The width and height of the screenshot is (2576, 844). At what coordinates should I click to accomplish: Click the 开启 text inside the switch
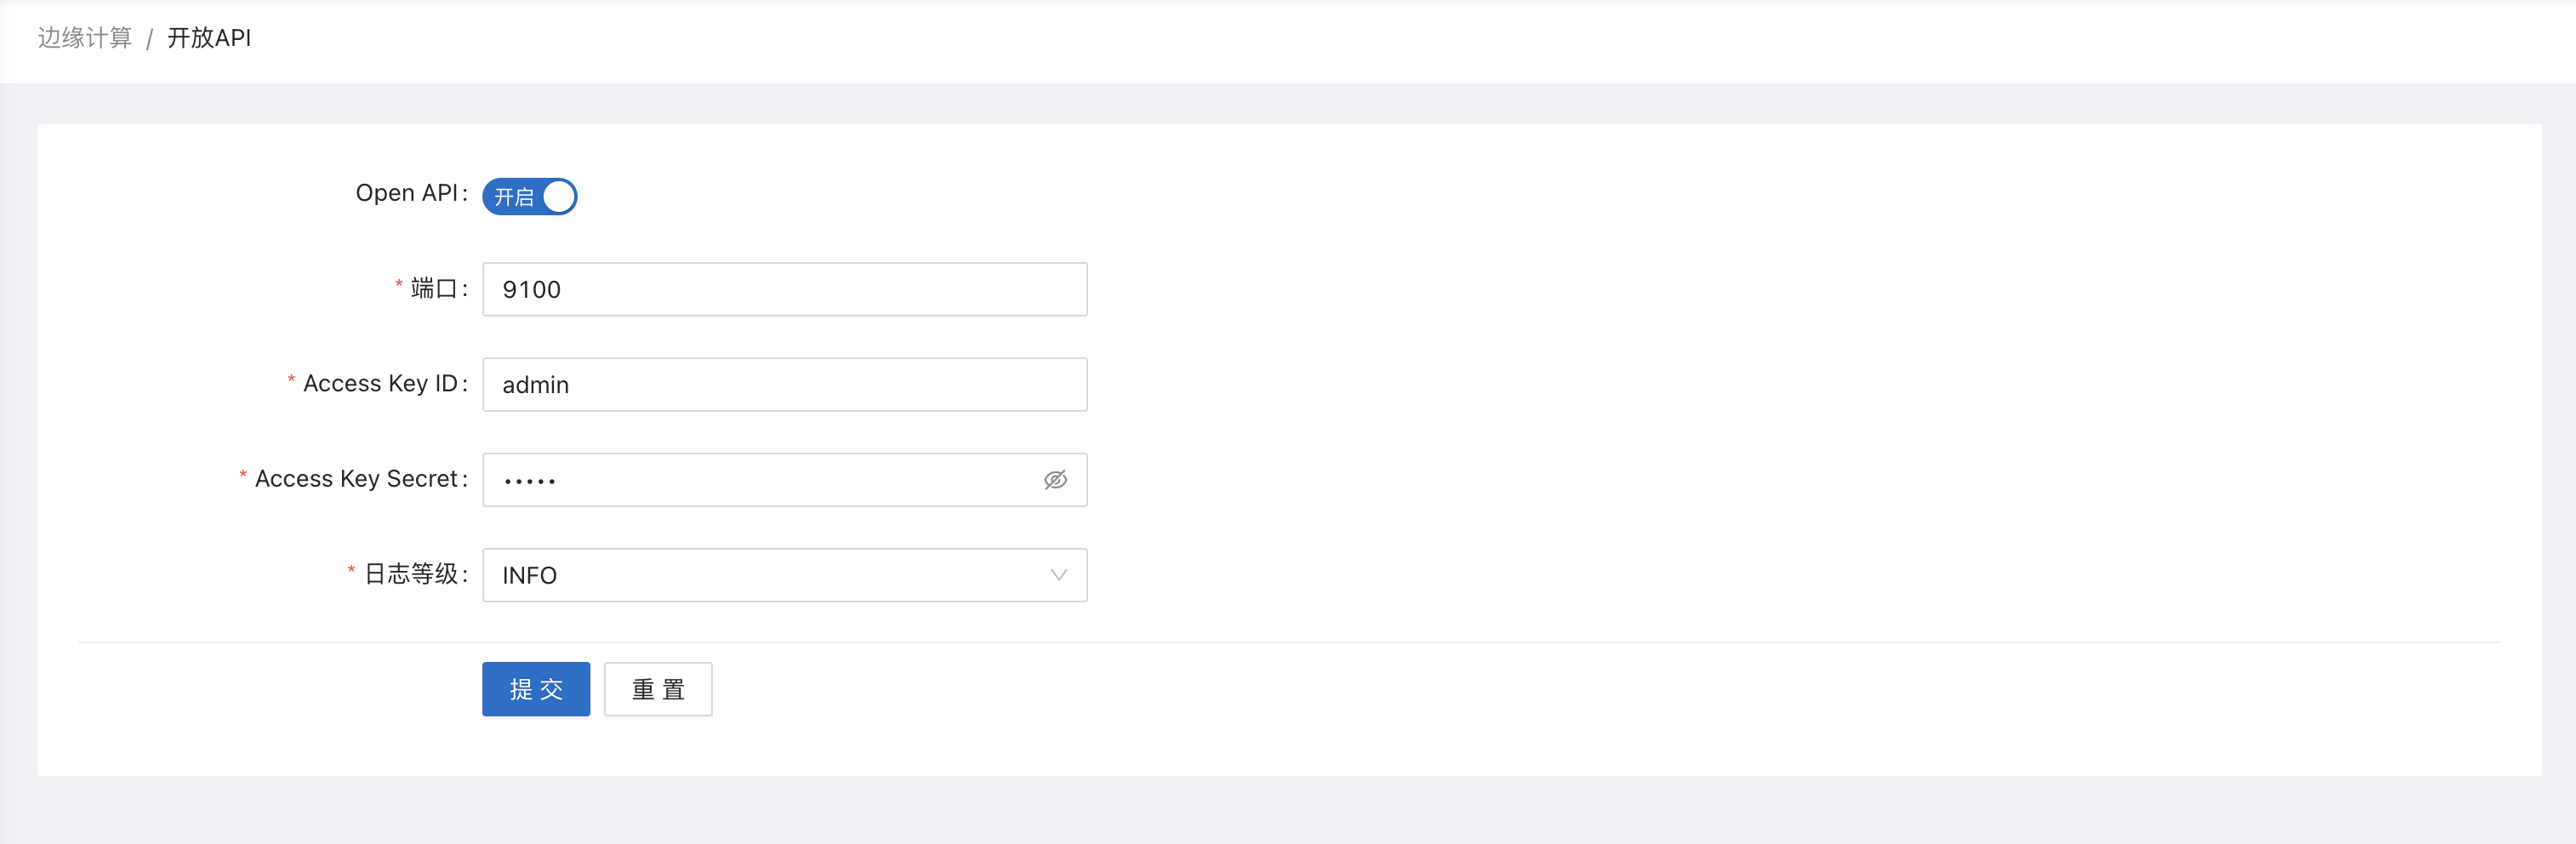(514, 197)
